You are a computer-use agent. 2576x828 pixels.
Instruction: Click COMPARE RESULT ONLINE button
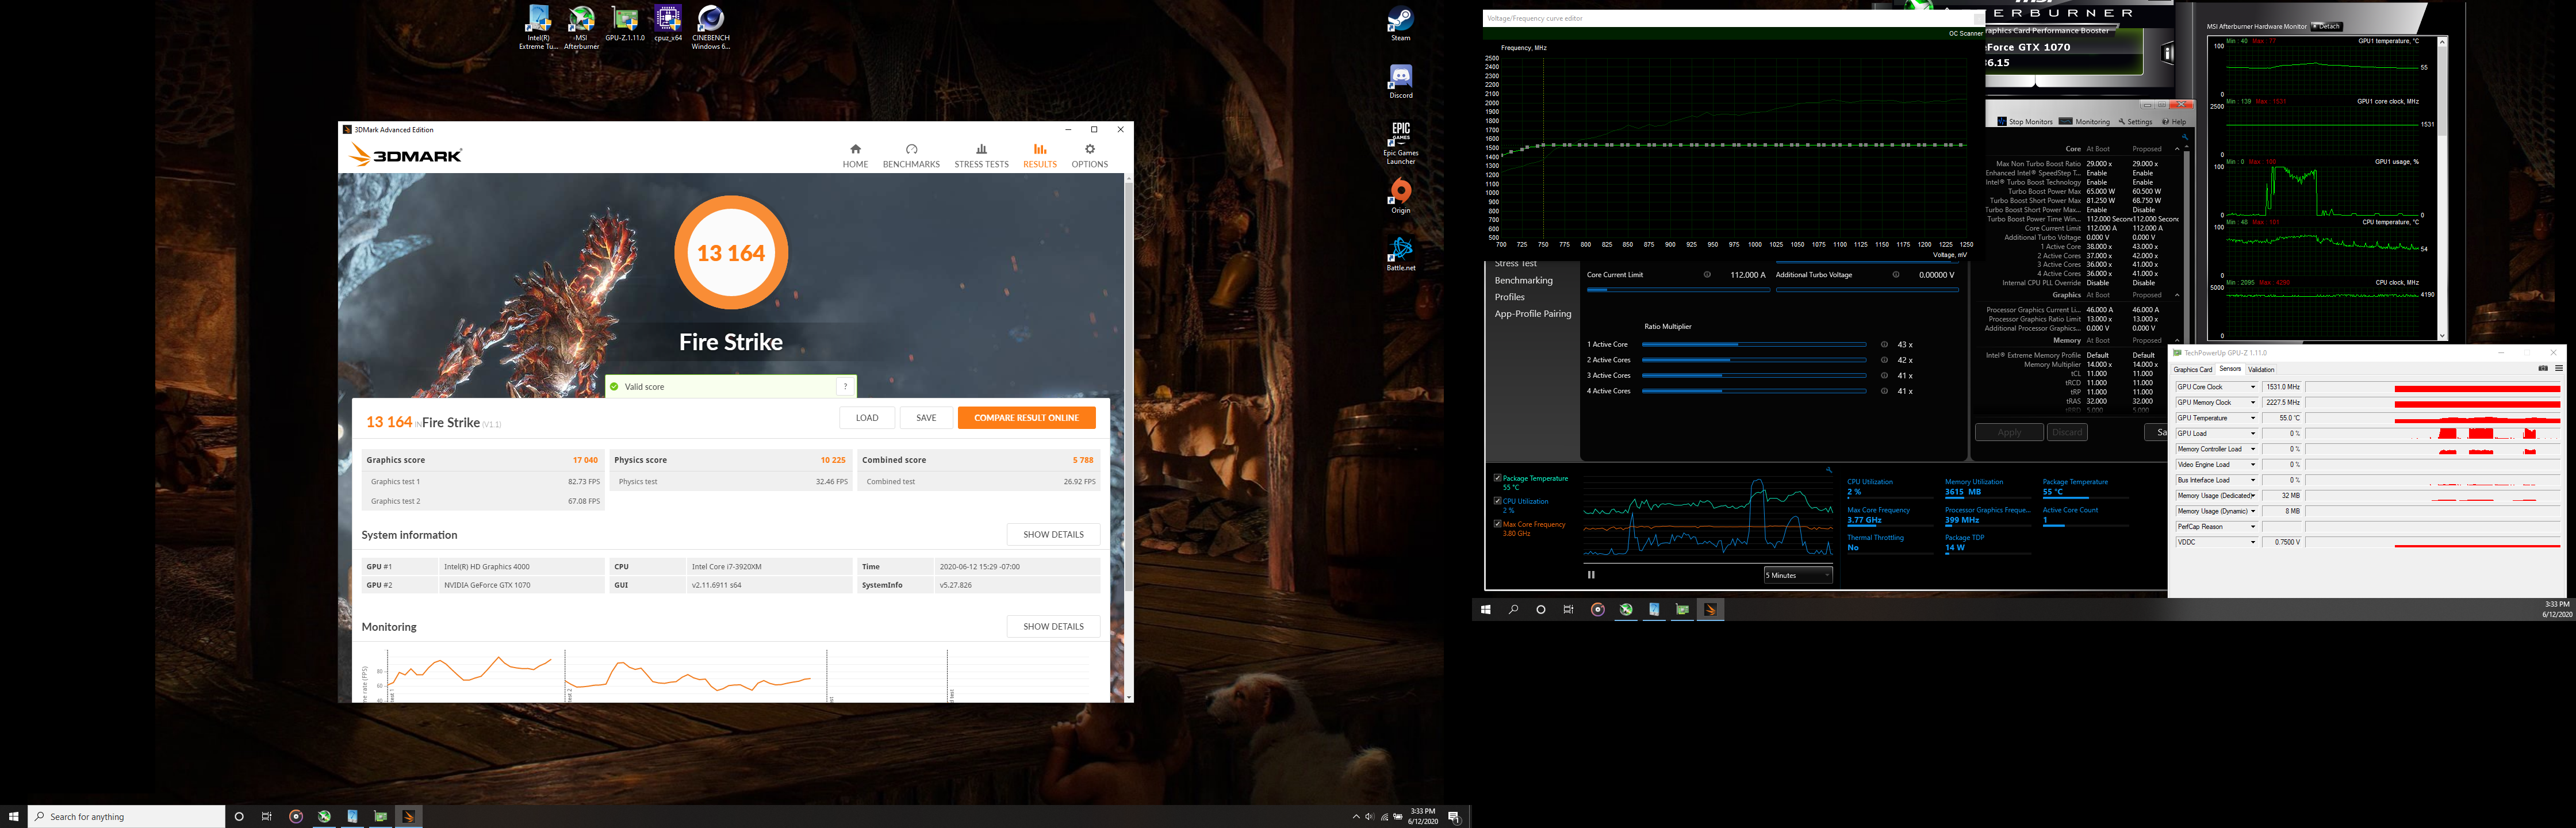click(x=1026, y=418)
